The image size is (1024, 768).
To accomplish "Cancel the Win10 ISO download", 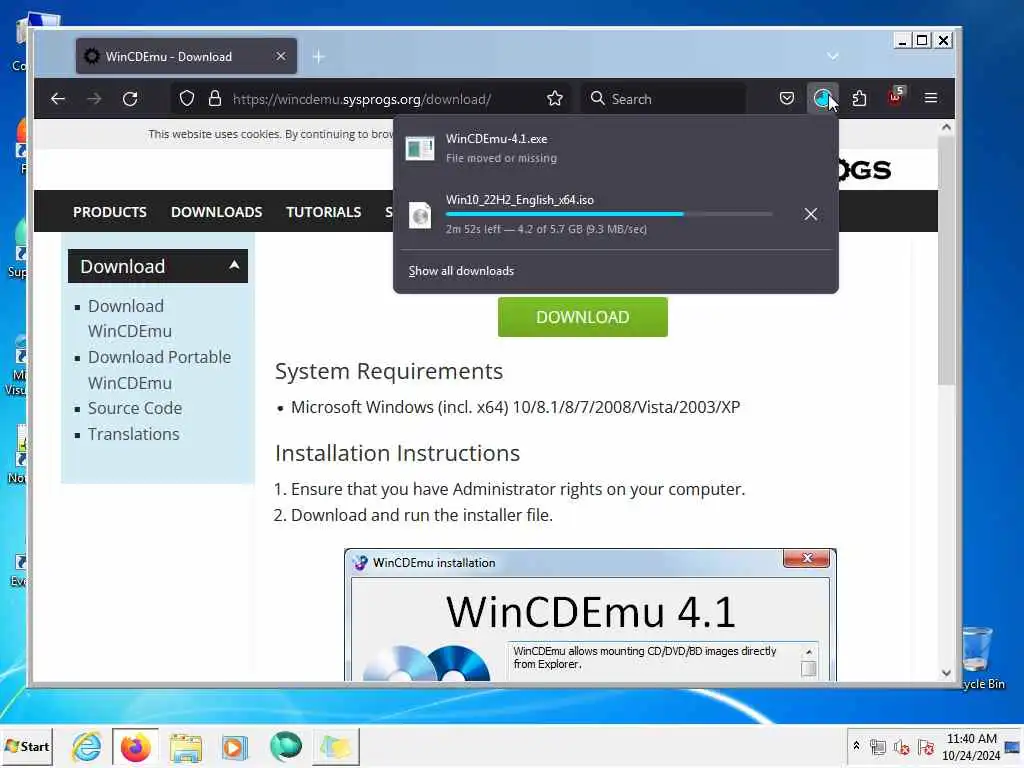I will click(810, 214).
